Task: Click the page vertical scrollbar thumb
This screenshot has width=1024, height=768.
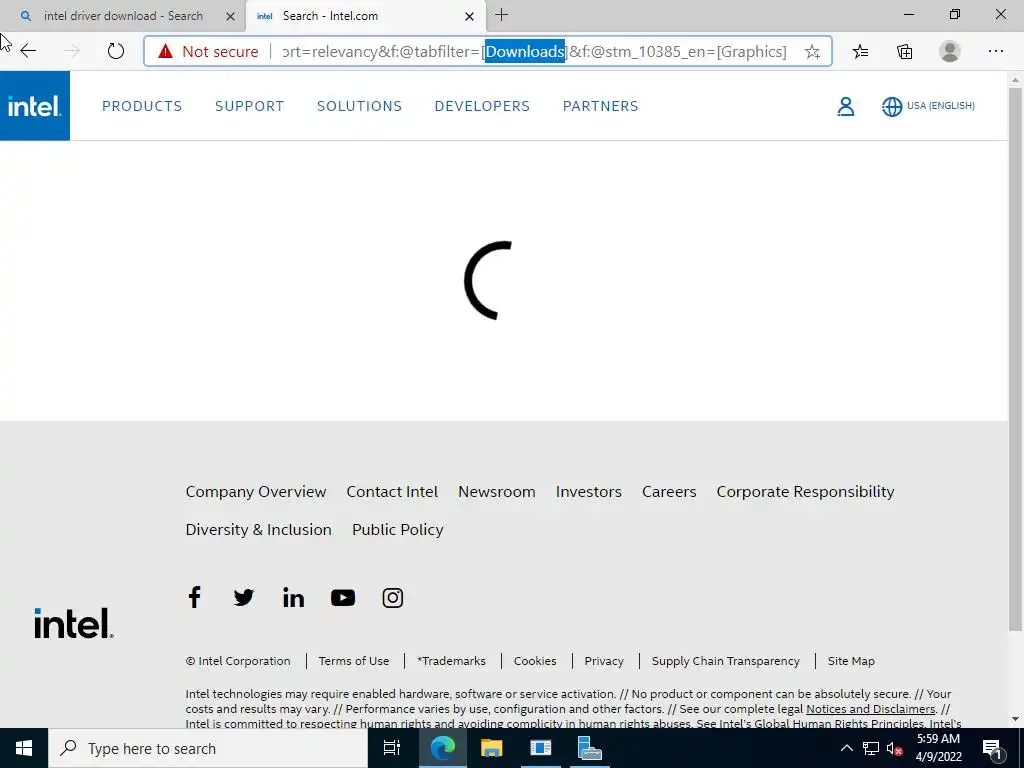Action: point(1015,359)
